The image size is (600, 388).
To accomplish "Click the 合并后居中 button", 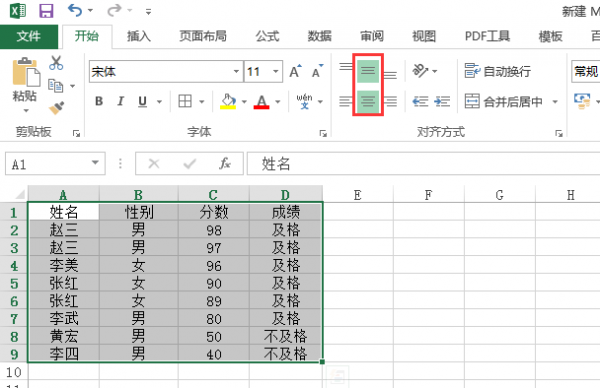I will (x=504, y=101).
